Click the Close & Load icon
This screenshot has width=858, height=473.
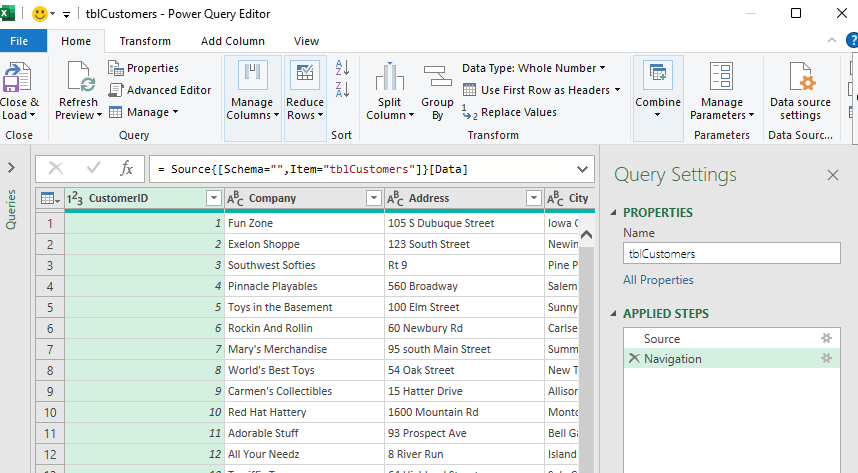[18, 77]
